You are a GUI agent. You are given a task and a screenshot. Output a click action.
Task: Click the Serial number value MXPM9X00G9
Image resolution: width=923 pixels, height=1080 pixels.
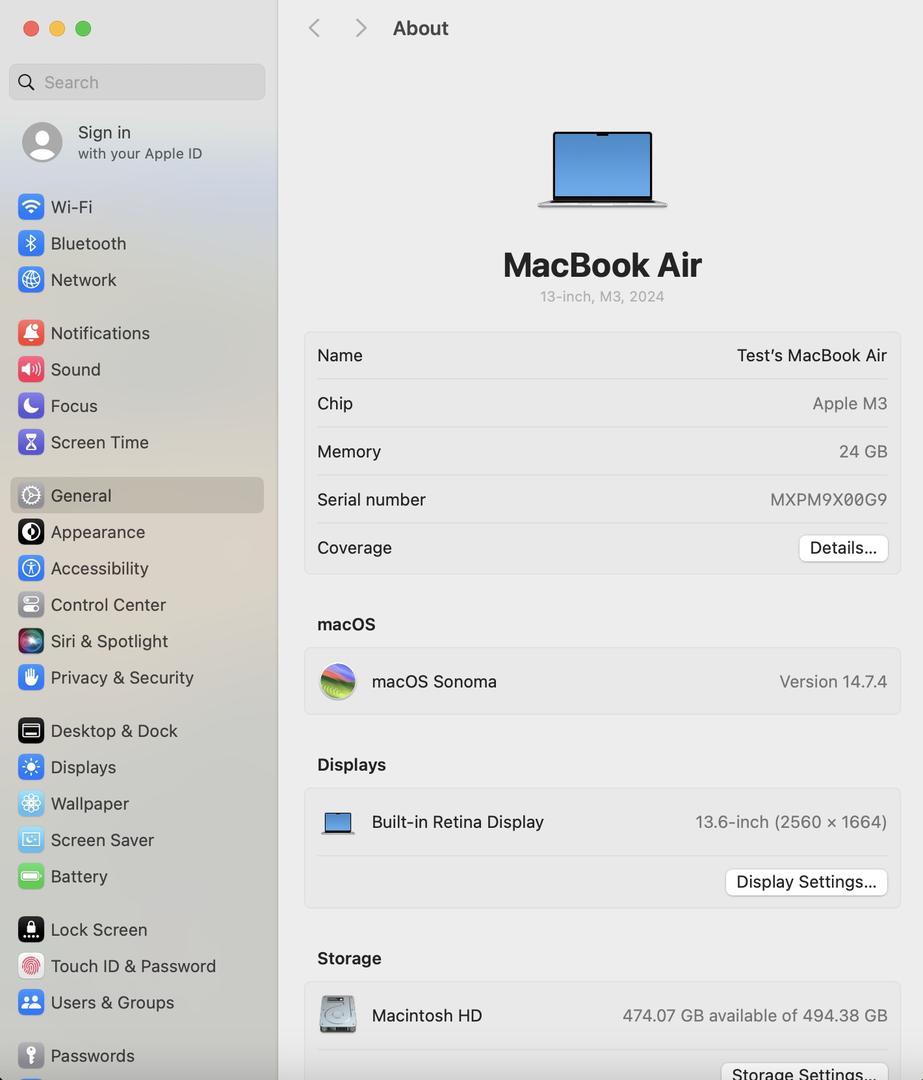(828, 499)
